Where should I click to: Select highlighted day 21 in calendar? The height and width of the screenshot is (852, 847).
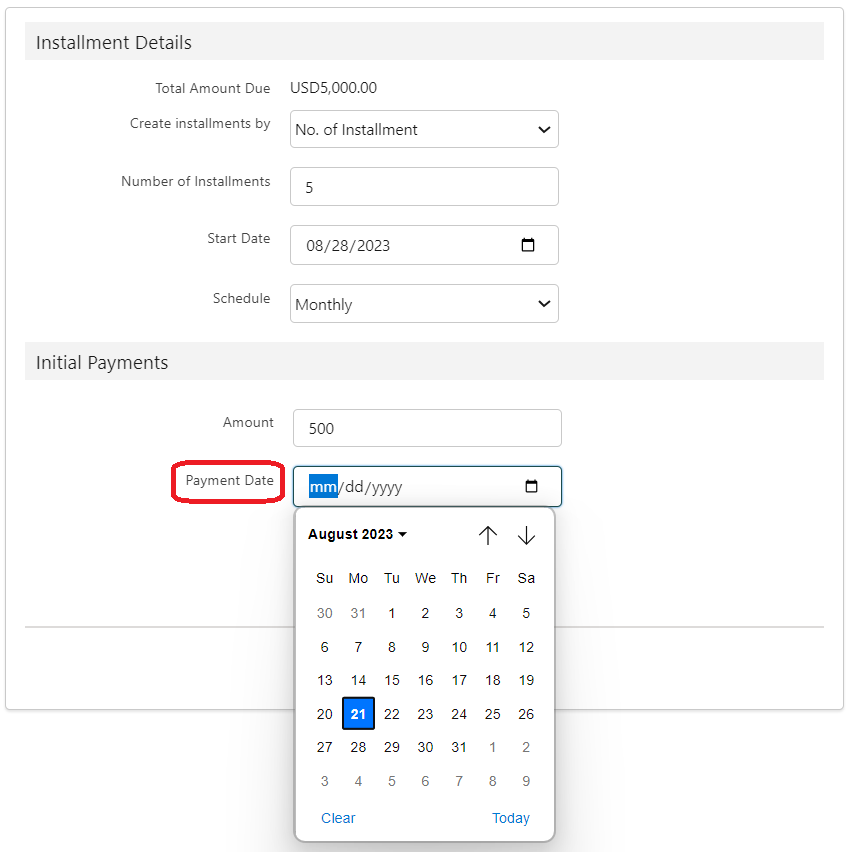[x=358, y=714]
